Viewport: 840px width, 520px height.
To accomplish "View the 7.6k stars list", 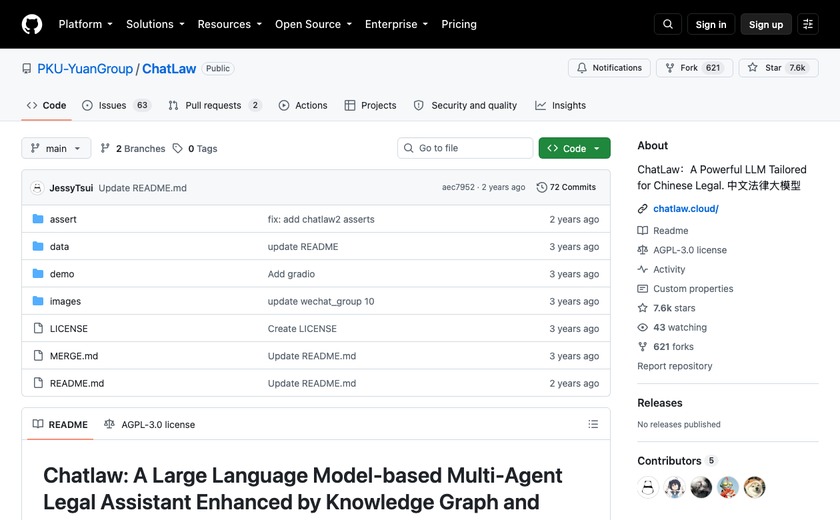I will [674, 307].
